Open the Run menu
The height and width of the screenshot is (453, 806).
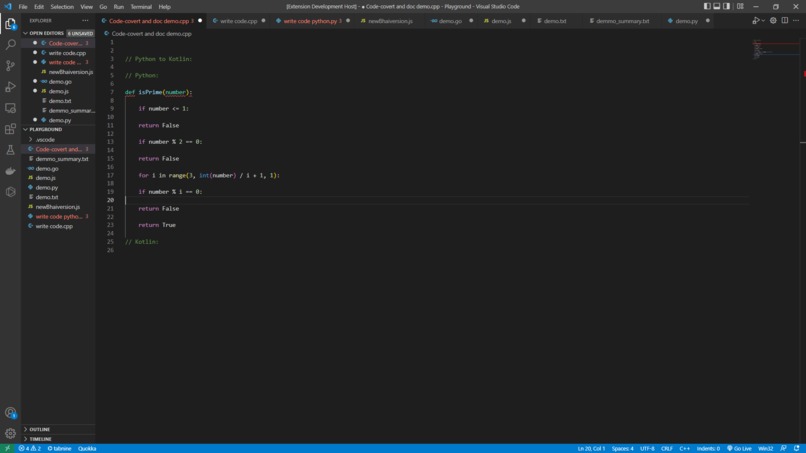[x=119, y=7]
